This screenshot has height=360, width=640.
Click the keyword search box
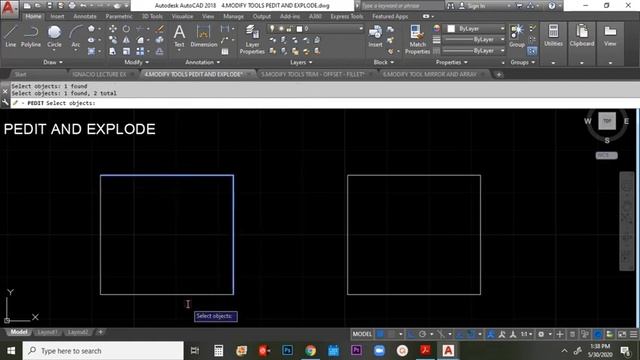tap(402, 6)
